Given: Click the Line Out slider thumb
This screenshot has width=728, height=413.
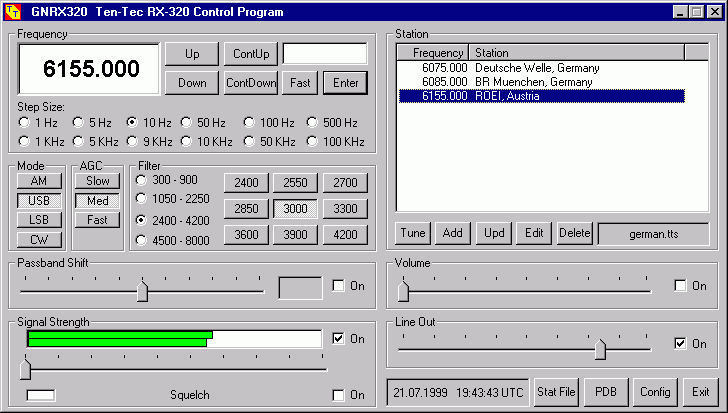Looking at the screenshot, I should 600,349.
